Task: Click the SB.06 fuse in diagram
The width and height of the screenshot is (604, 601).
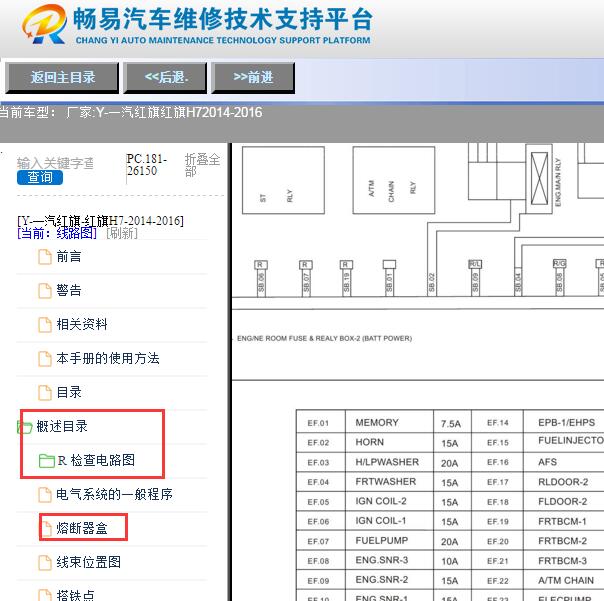Action: 261,279
